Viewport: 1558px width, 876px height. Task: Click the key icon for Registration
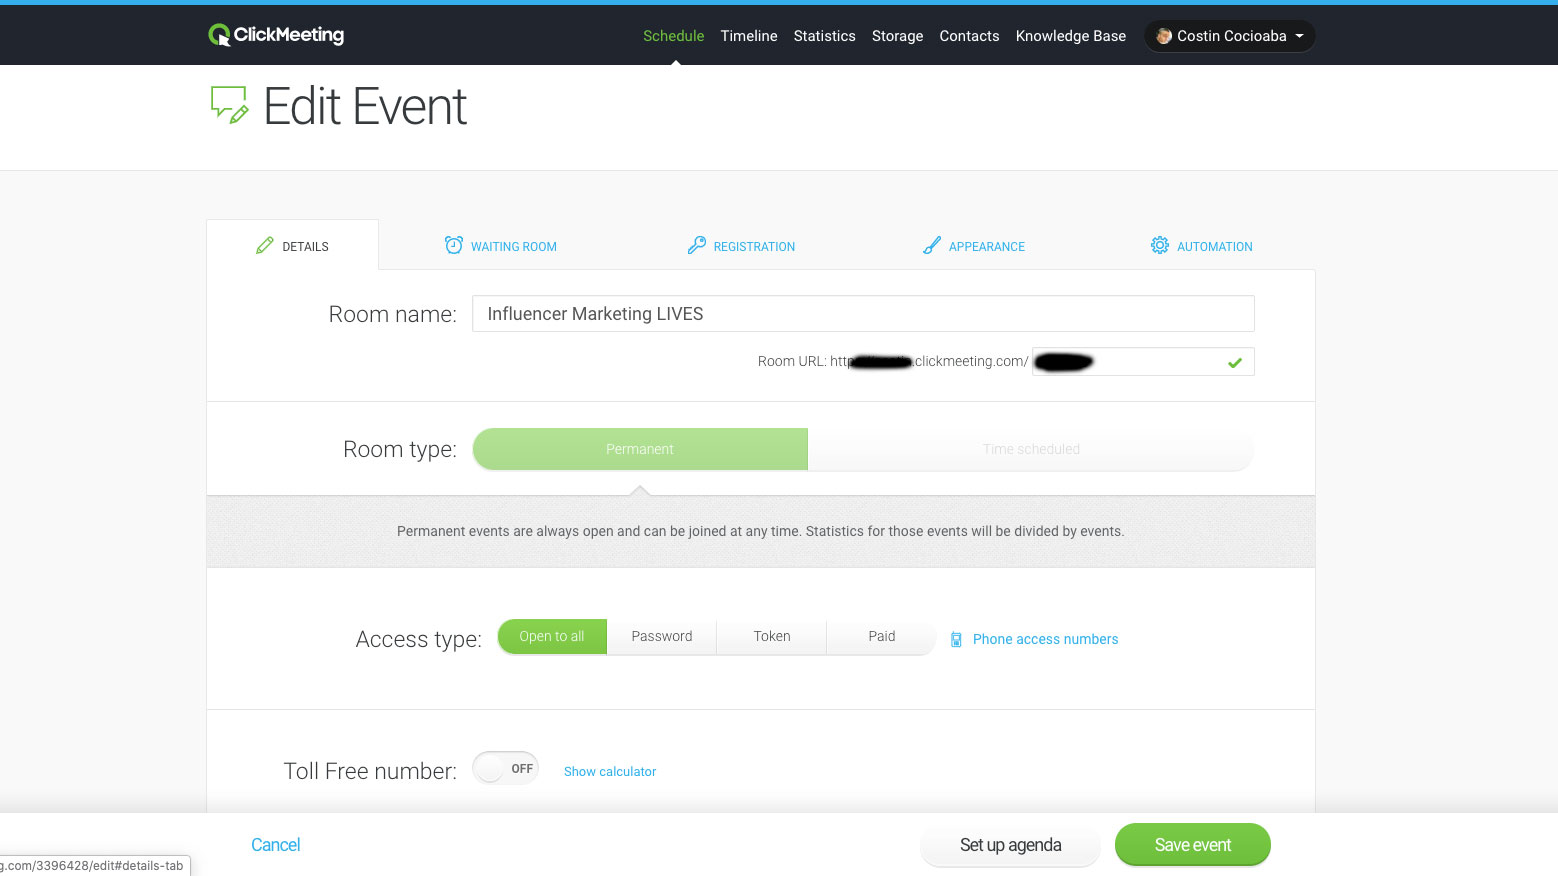(x=697, y=246)
